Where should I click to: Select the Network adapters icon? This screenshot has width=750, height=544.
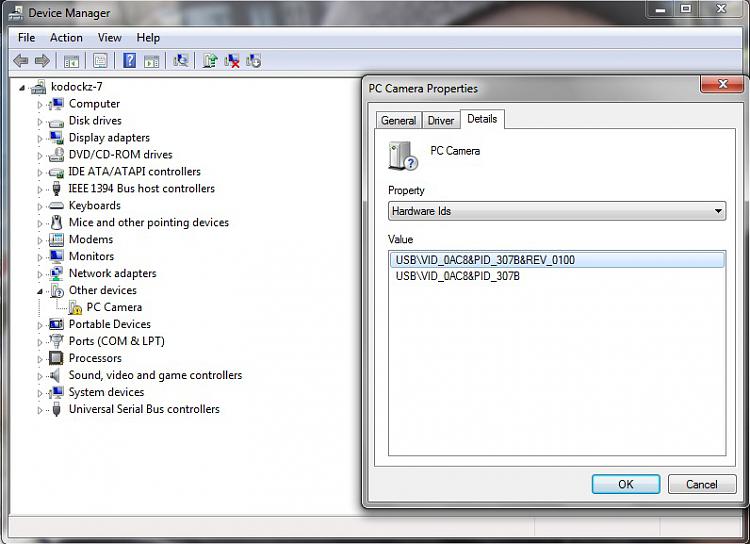click(x=56, y=273)
